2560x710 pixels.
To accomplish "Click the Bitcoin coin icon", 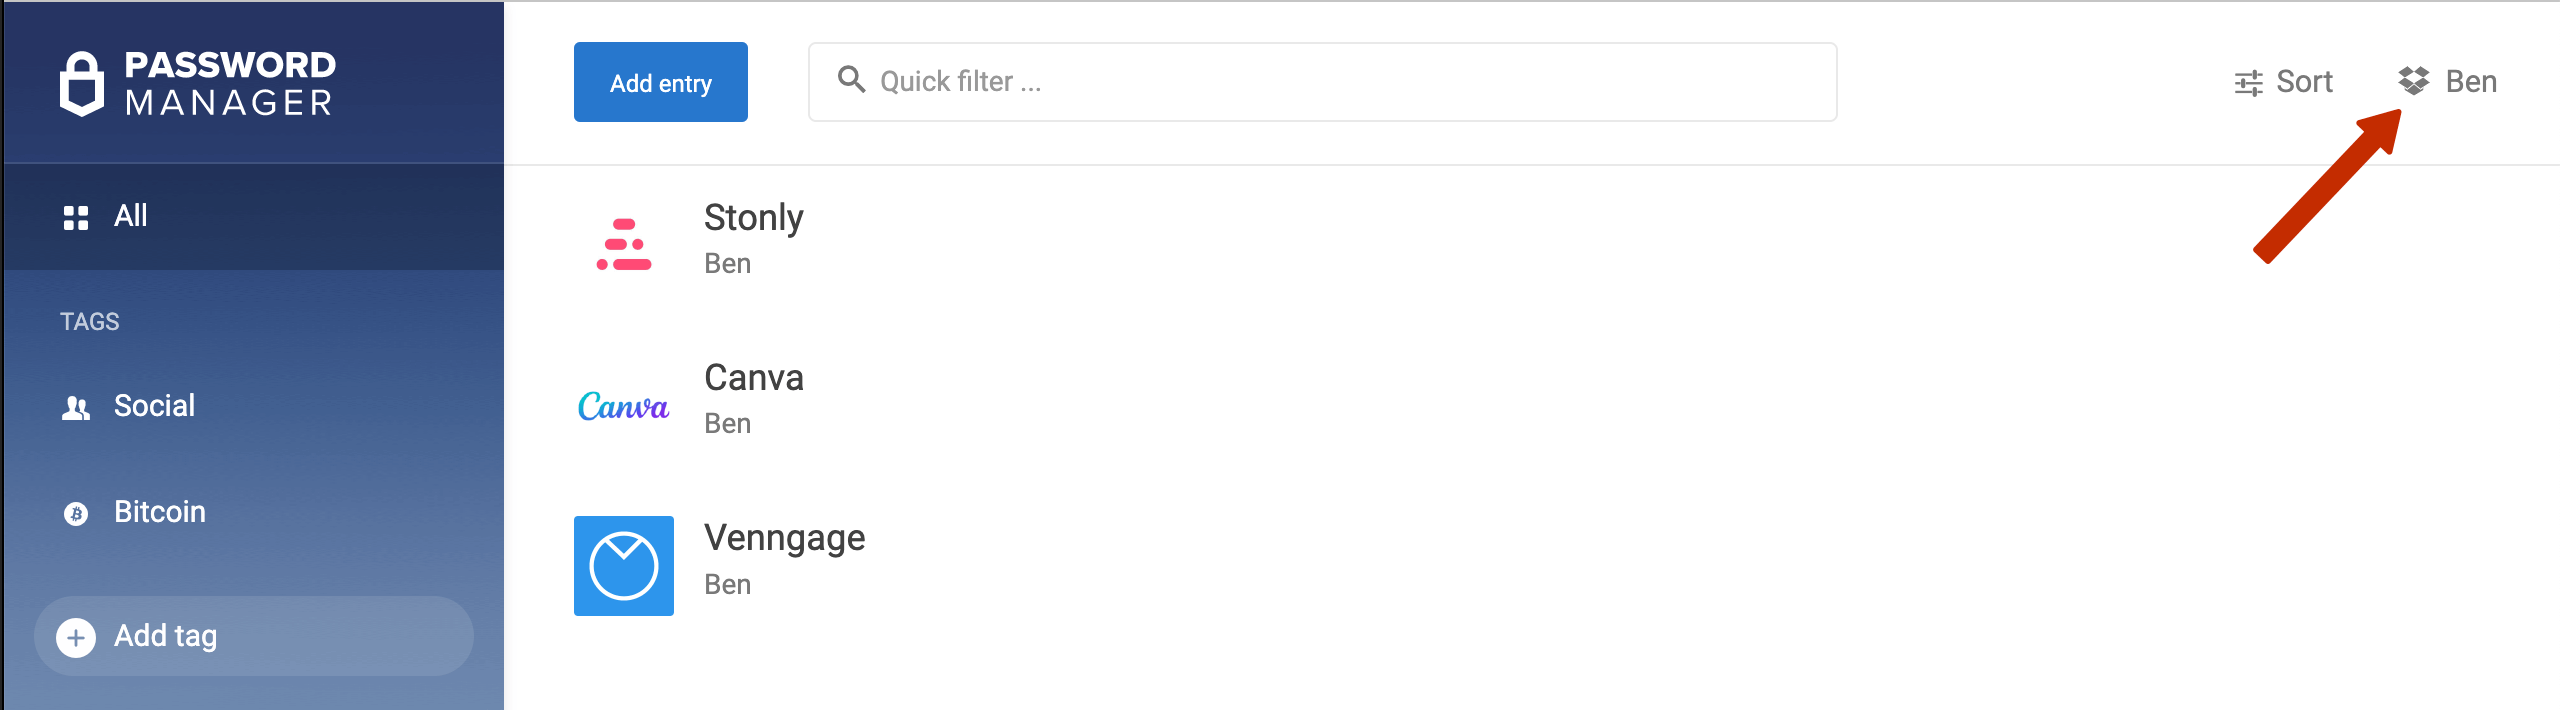I will pyautogui.click(x=76, y=513).
